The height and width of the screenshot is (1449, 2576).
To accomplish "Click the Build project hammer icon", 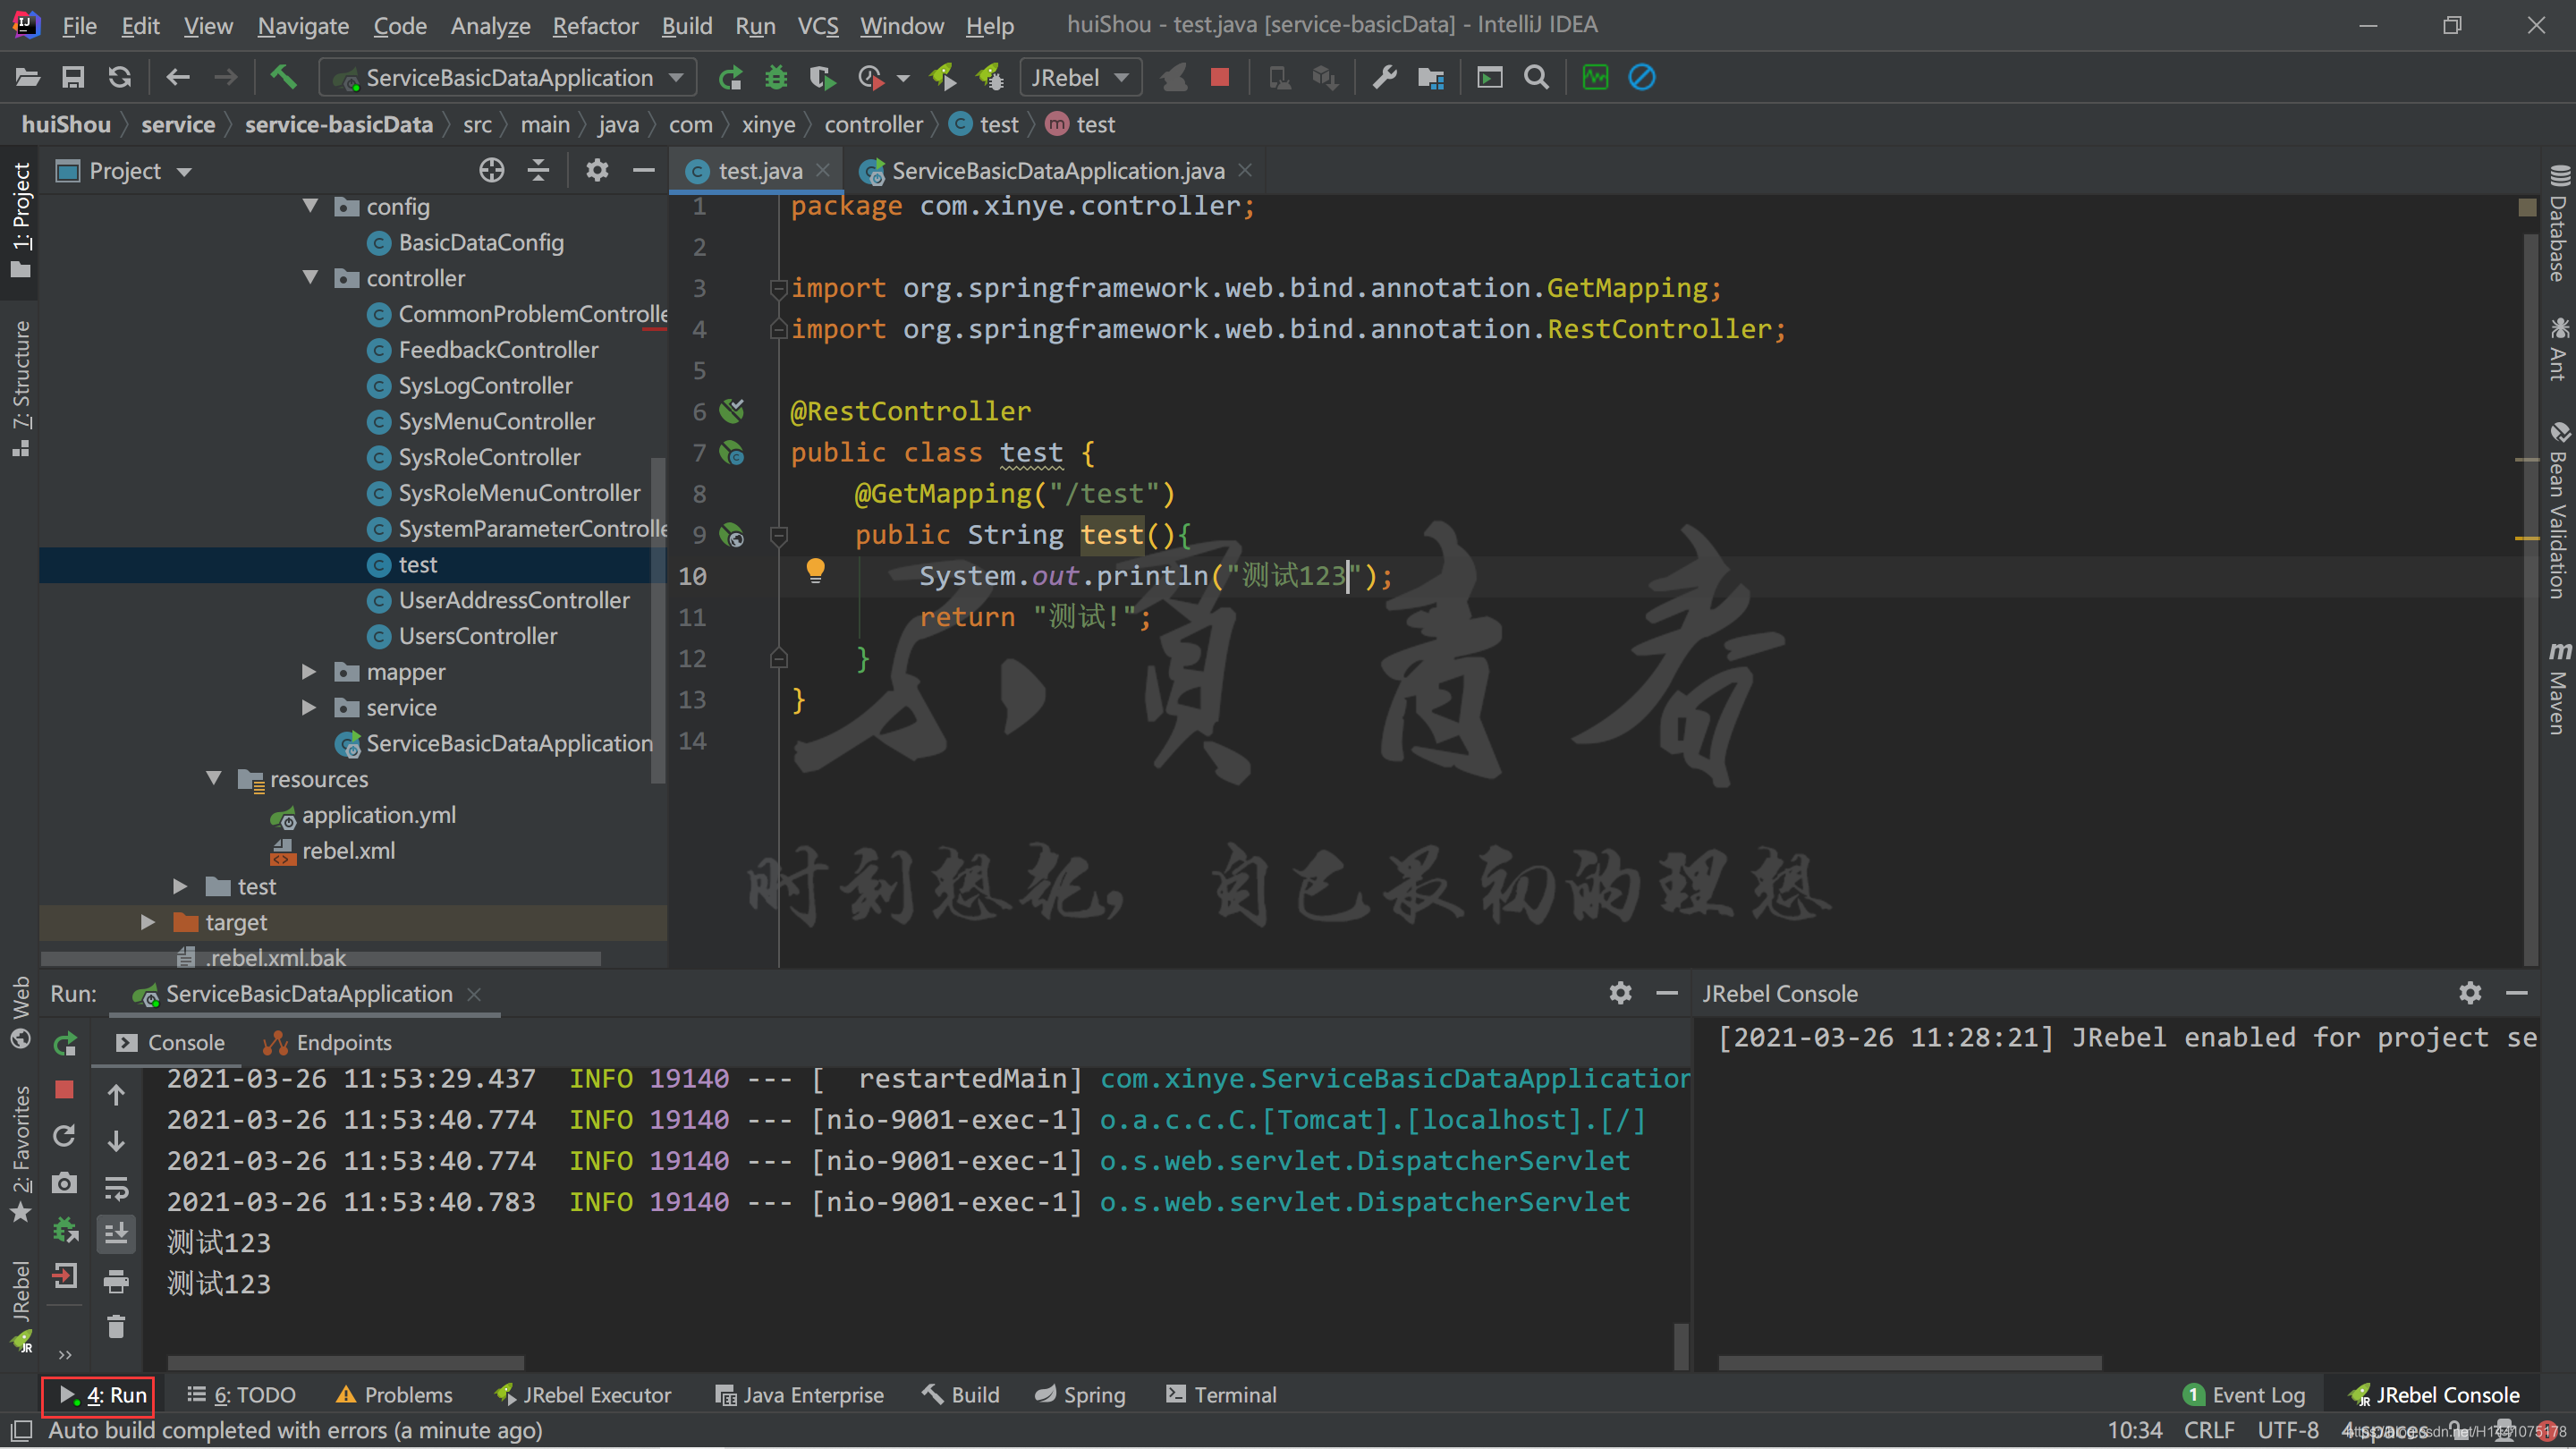I will coord(284,77).
